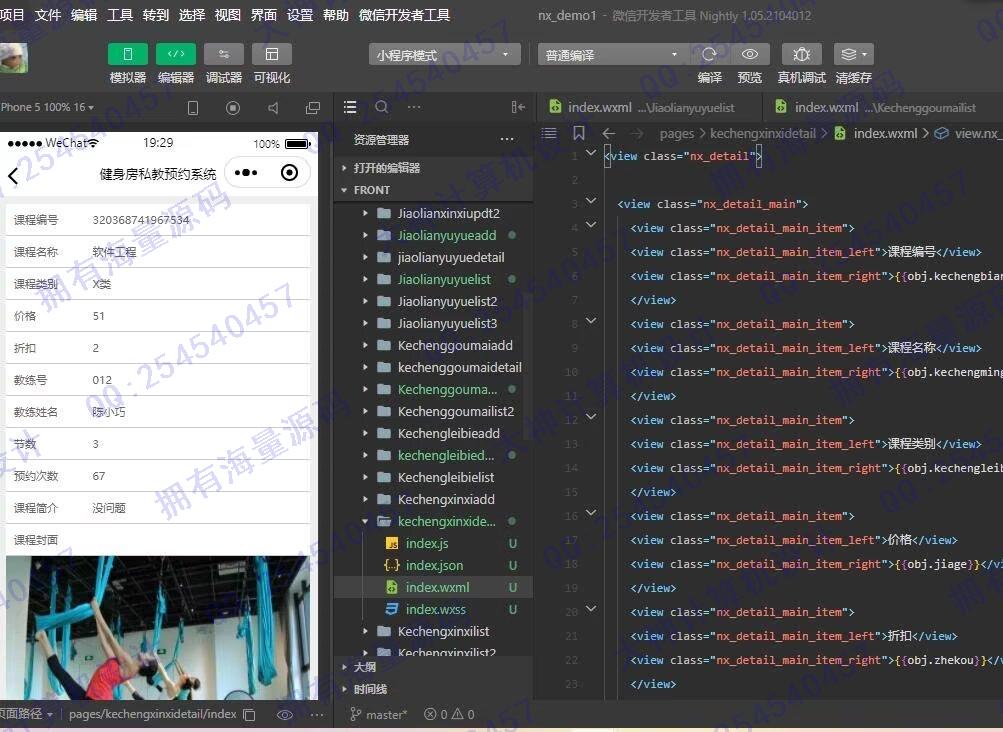1003x732 pixels.
Task: Toggle the editor panel button
Action: [176, 54]
